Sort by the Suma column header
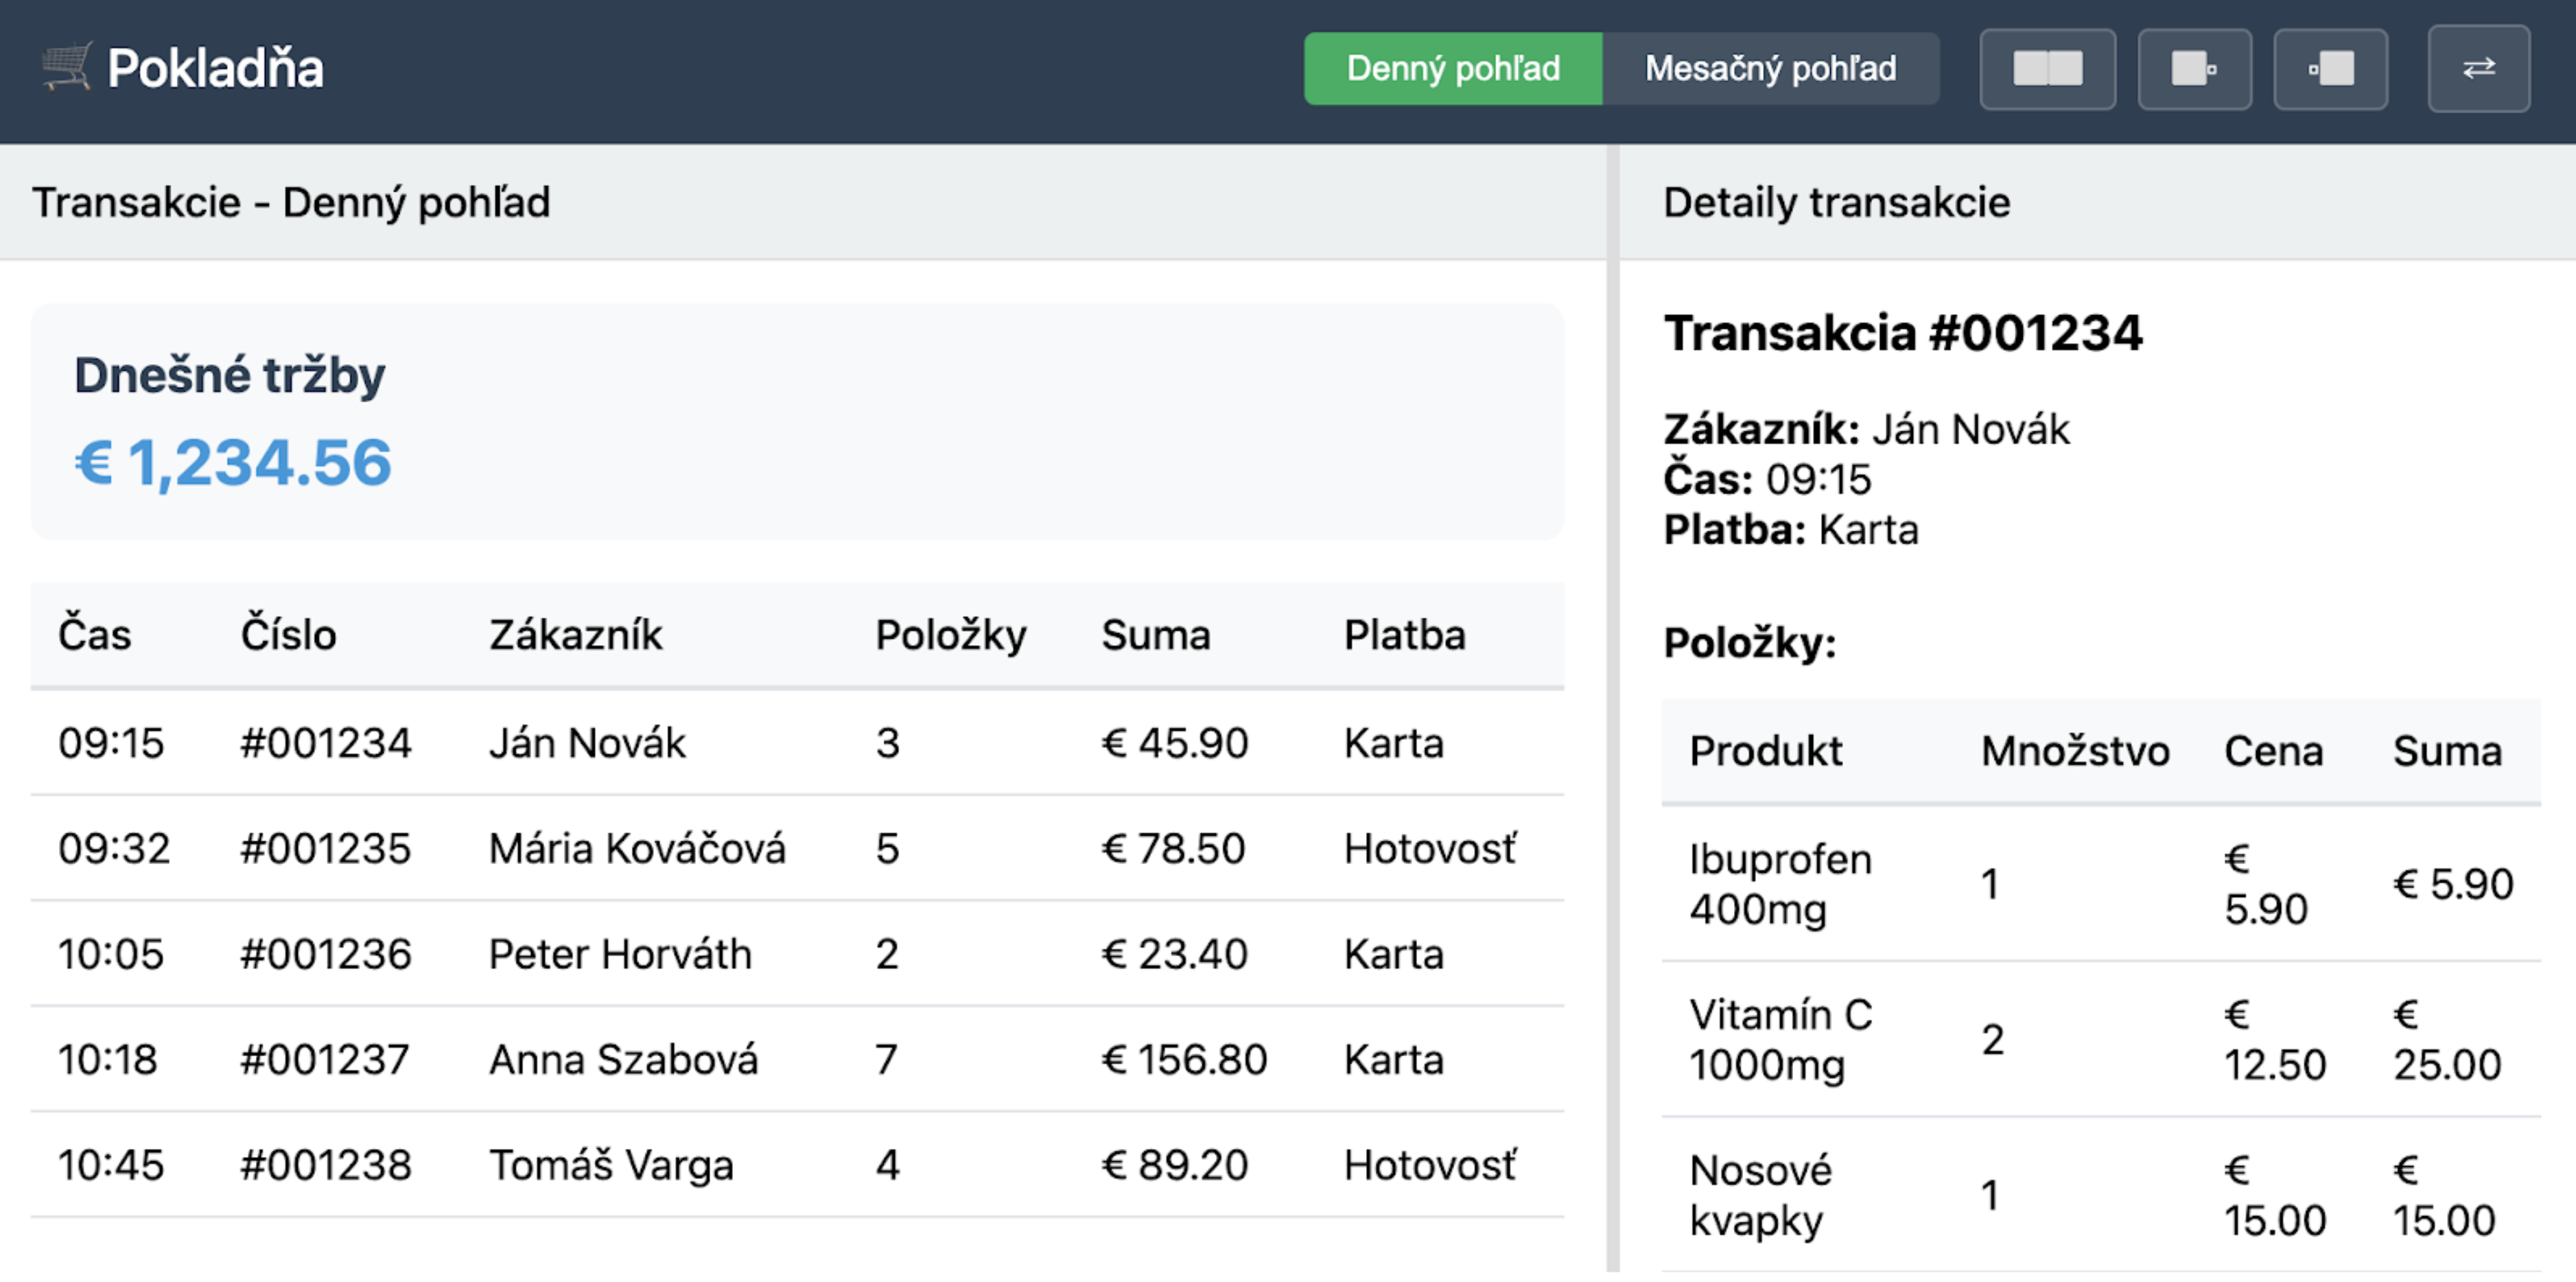The image size is (2576, 1282). click(x=1156, y=634)
